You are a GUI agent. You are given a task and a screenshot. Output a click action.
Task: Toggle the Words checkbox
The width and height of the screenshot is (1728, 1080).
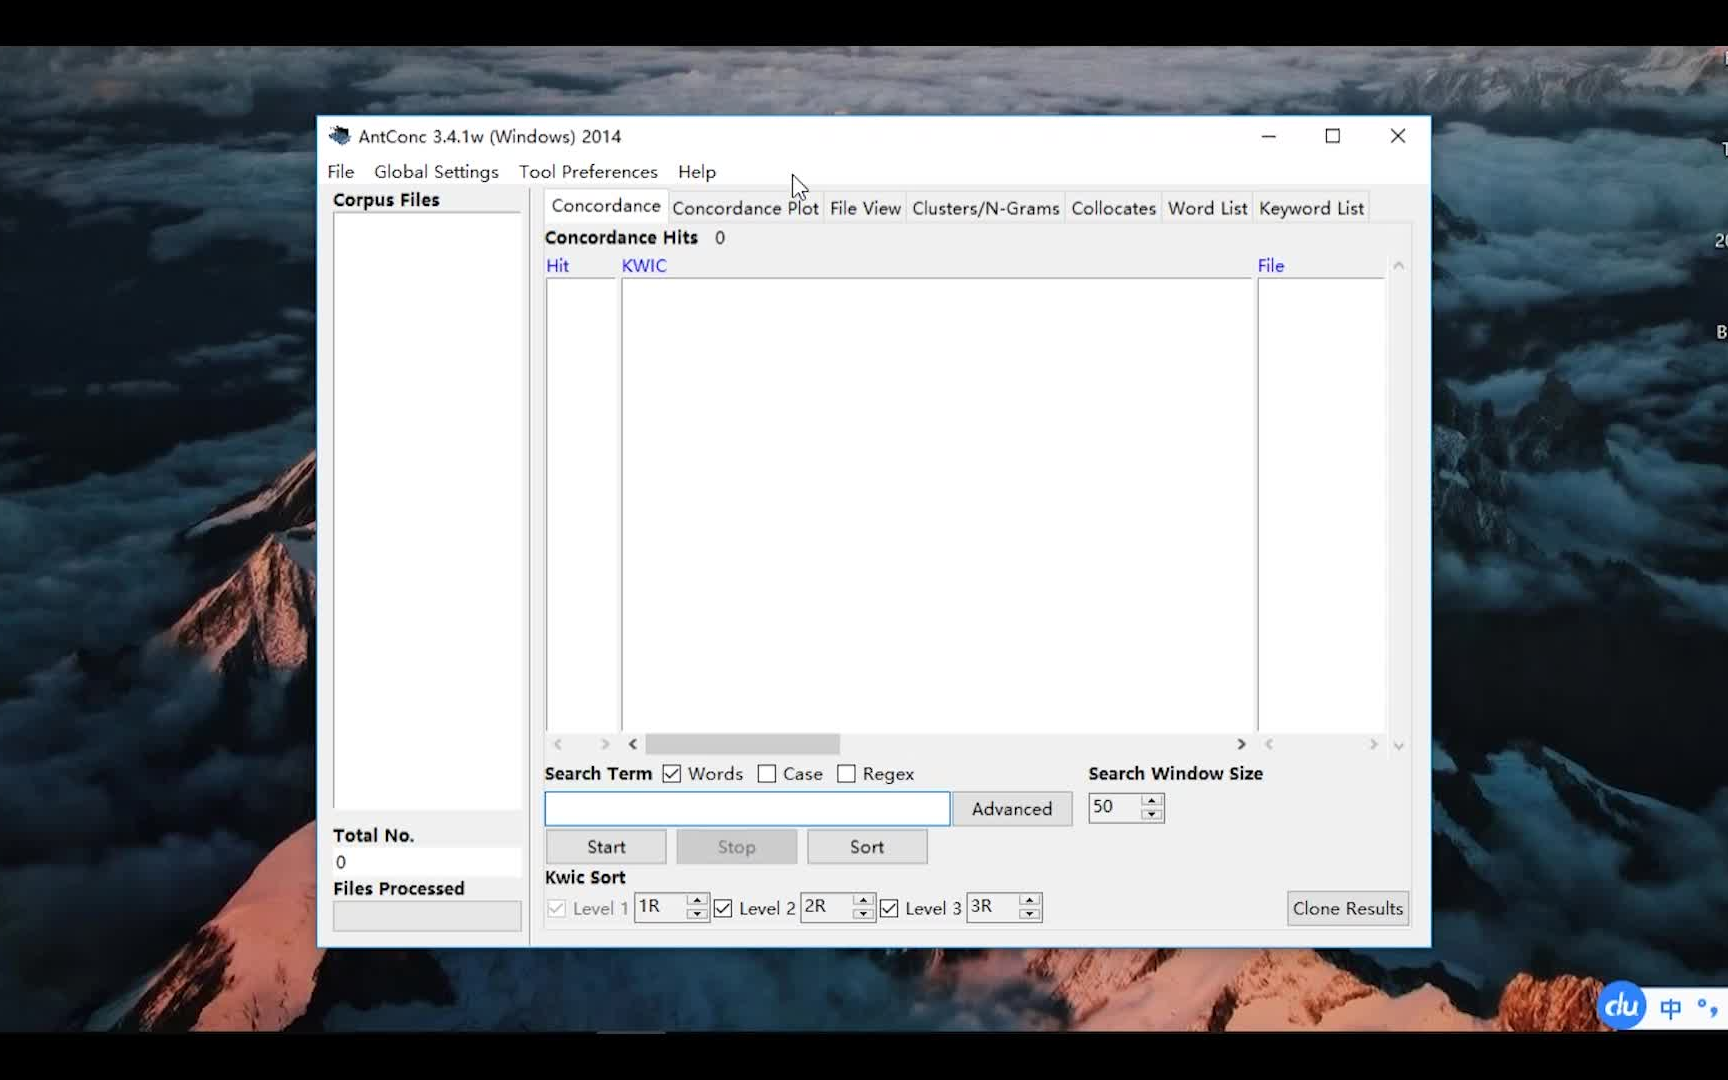[672, 774]
